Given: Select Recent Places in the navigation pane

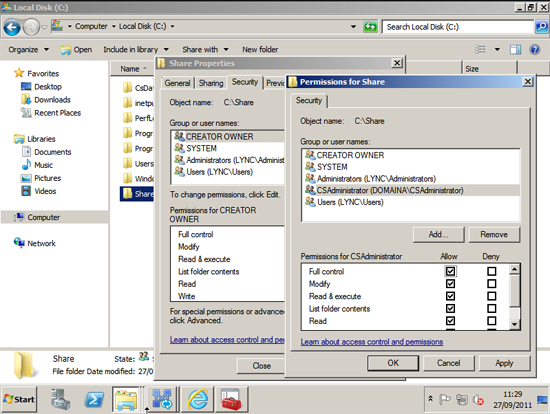Looking at the screenshot, I should click(x=58, y=113).
